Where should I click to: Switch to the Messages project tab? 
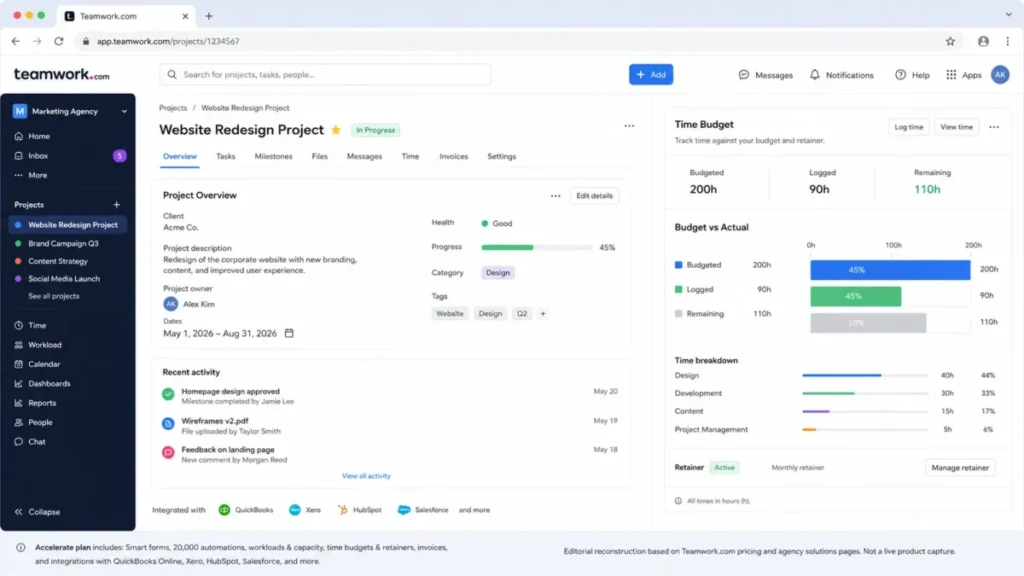click(364, 157)
